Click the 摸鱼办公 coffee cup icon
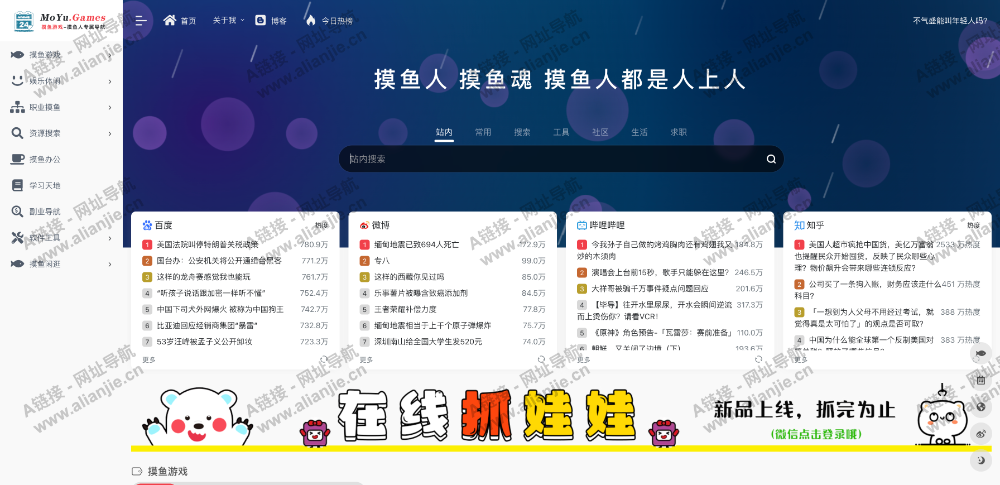This screenshot has height=485, width=1000. tap(18, 159)
